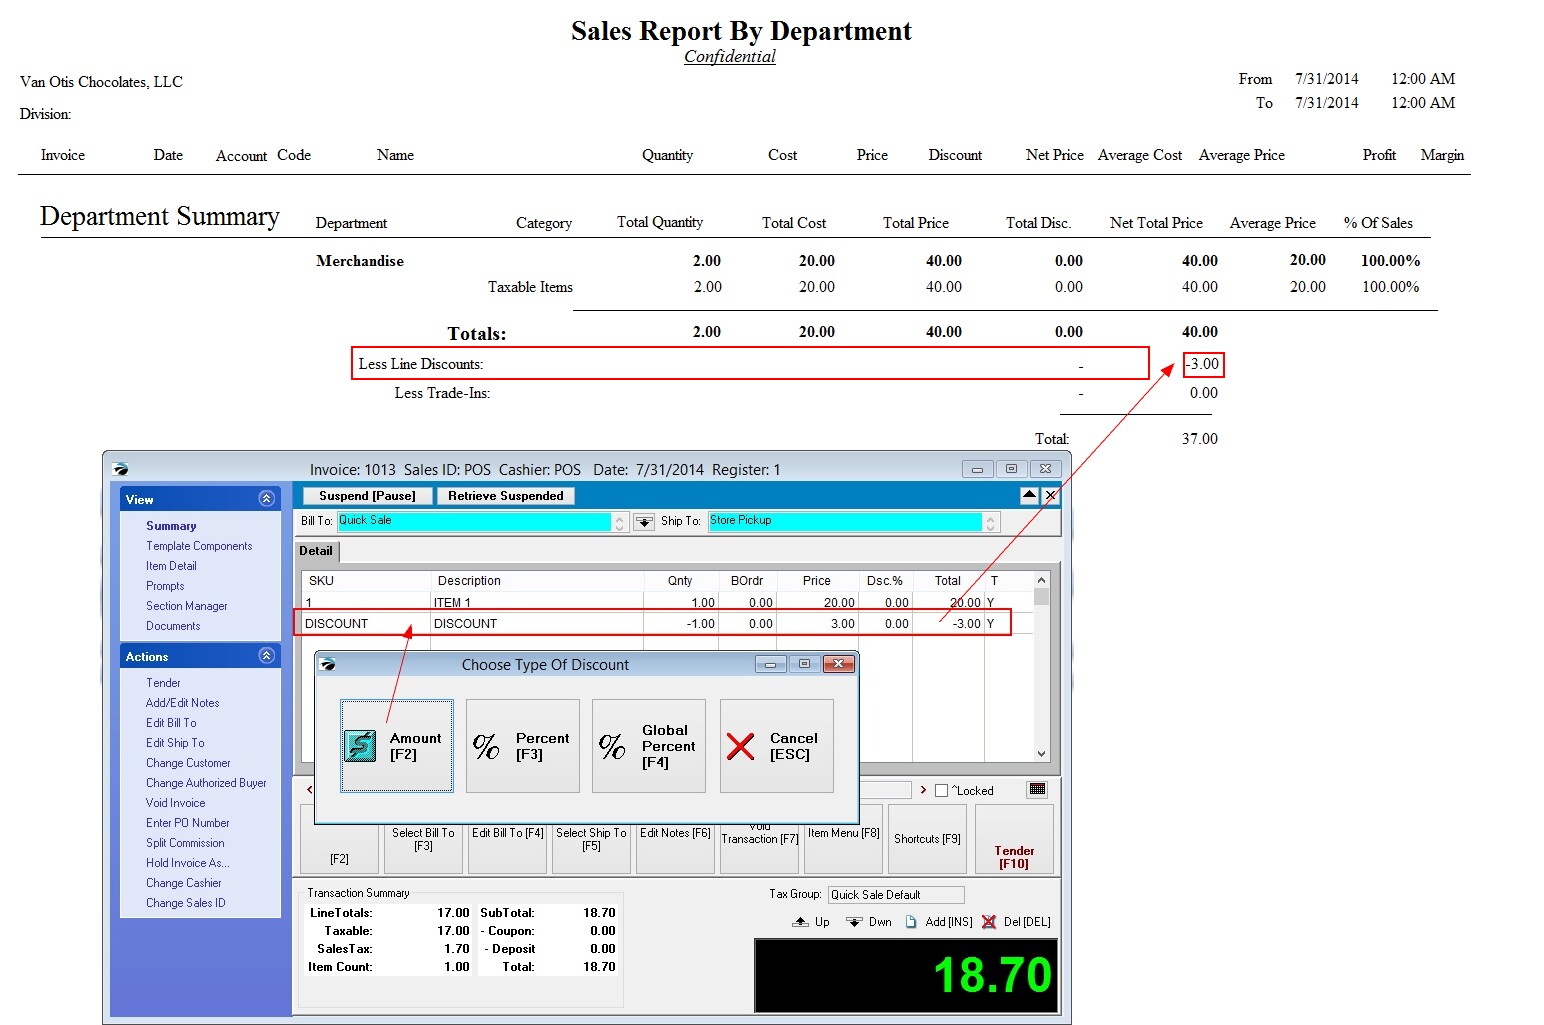Select Tender in the Actions list
The width and height of the screenshot is (1544, 1025).
[x=163, y=683]
